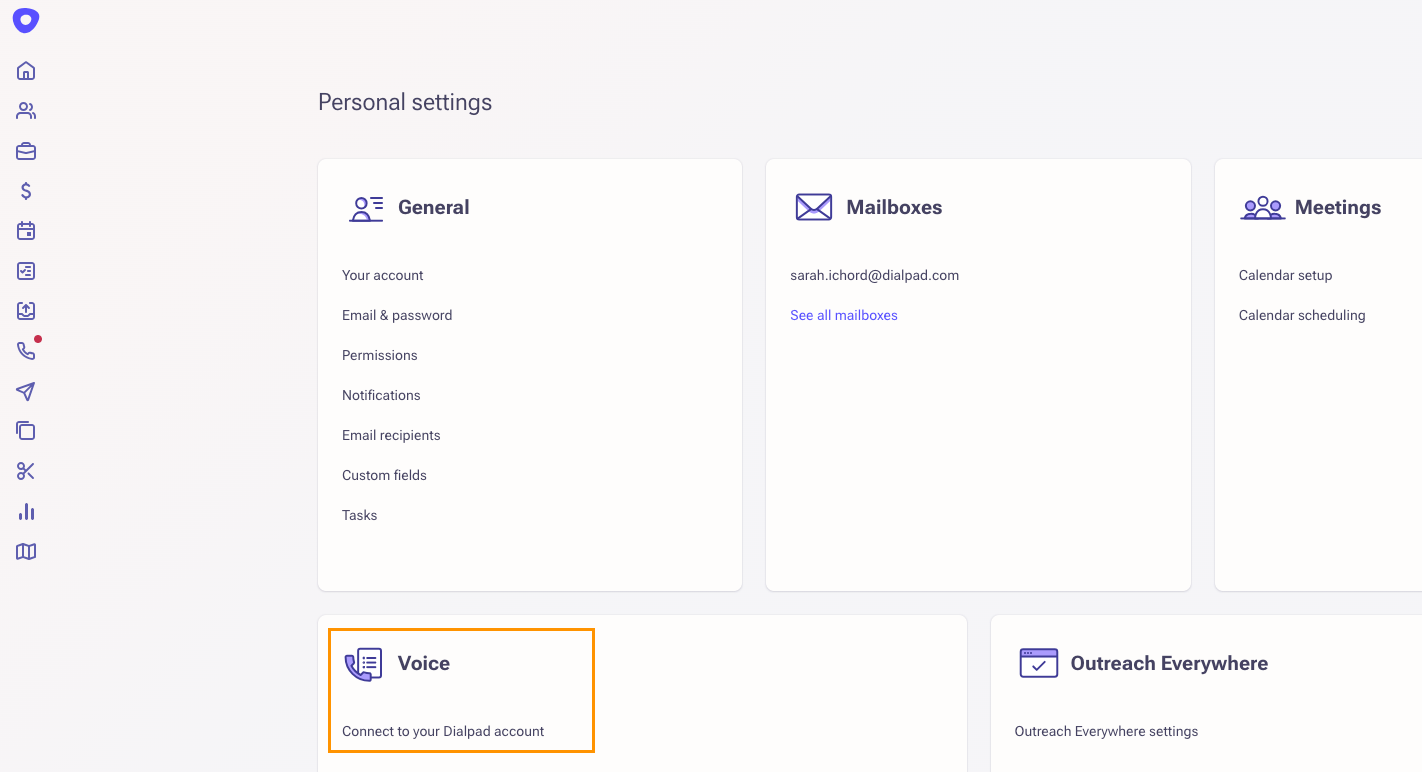Image resolution: width=1422 pixels, height=772 pixels.
Task: Go to Permissions settings
Action: [380, 355]
